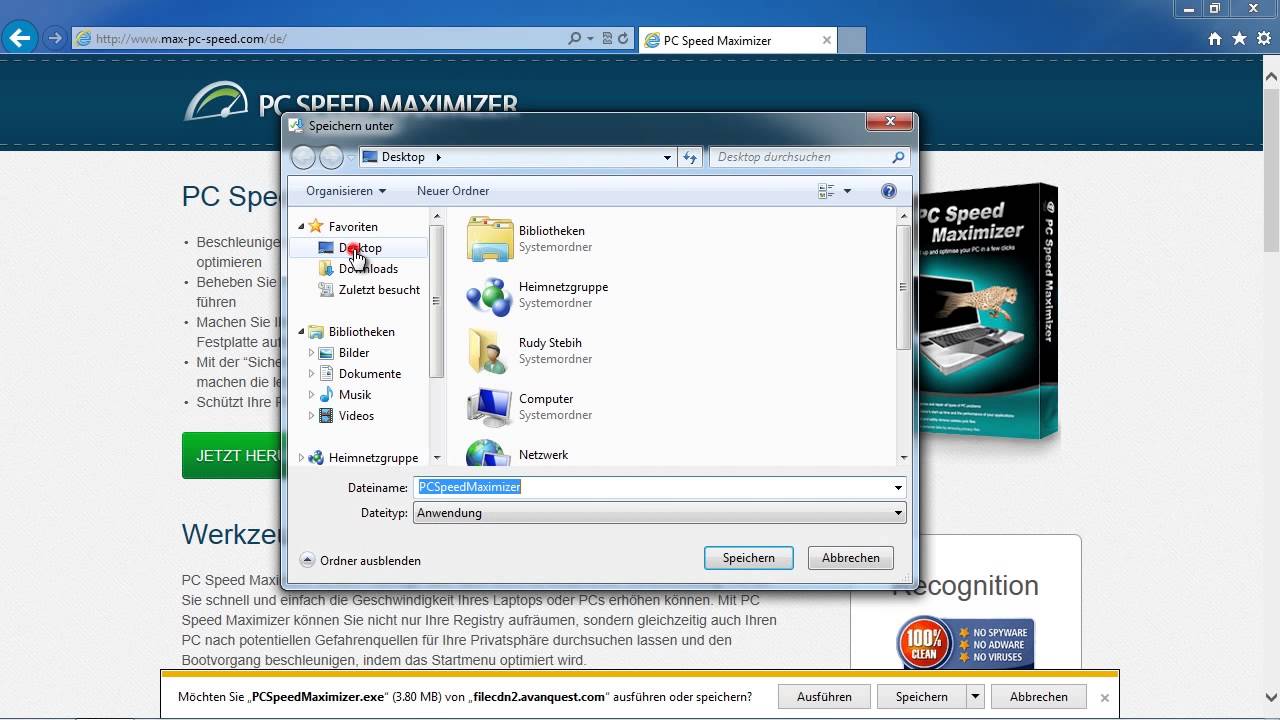This screenshot has width=1280, height=720.
Task: Select Bilder in navigation tree
Action: coord(354,353)
